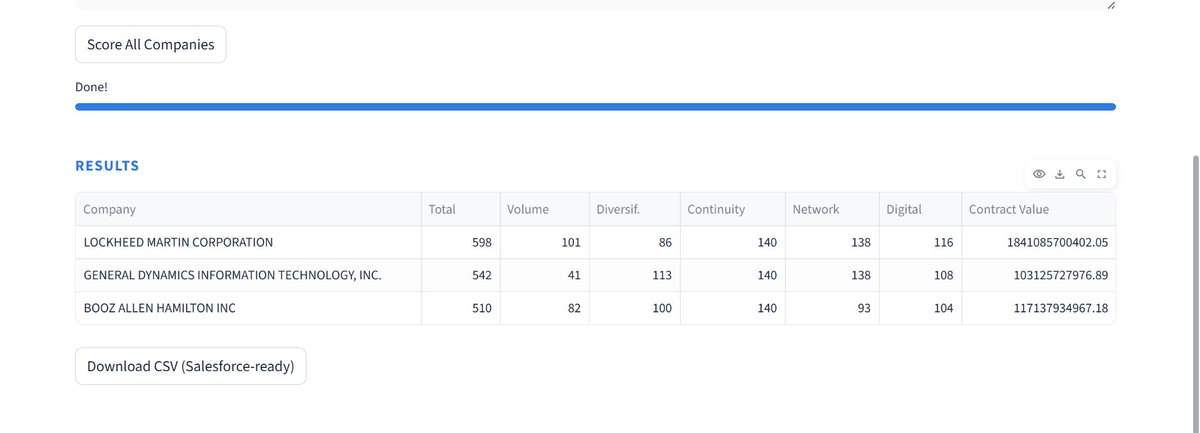1200x433 pixels.
Task: Grab the text area resize handle
Action: 1111,5
